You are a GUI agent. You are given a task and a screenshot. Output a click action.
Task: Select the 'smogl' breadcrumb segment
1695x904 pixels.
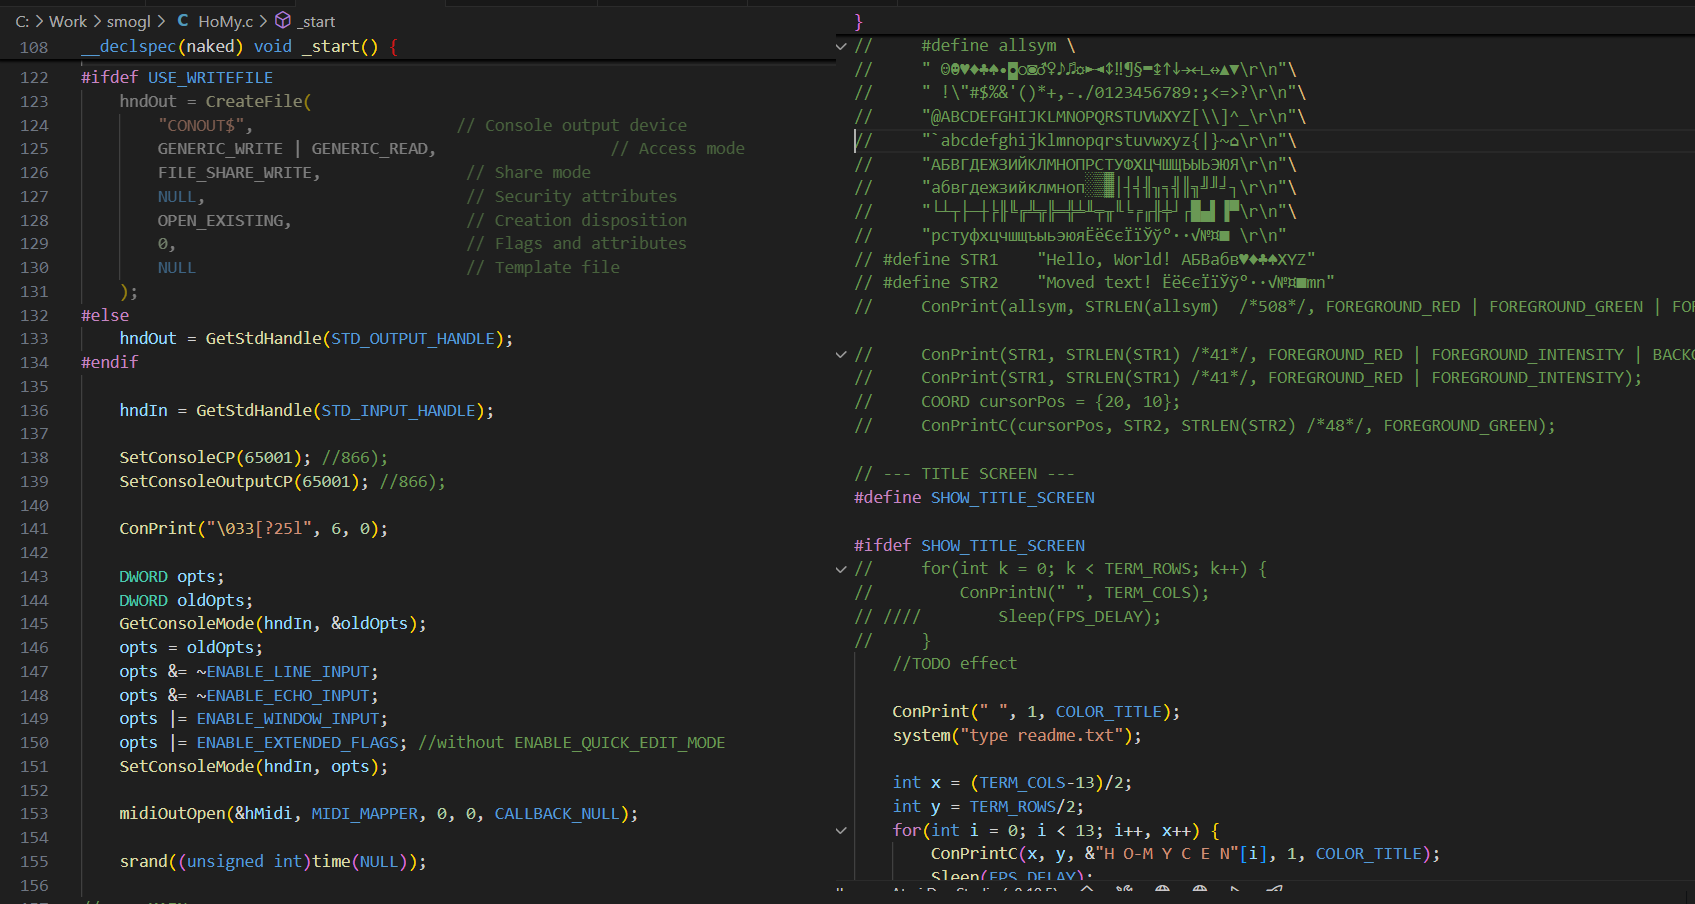[x=128, y=21]
